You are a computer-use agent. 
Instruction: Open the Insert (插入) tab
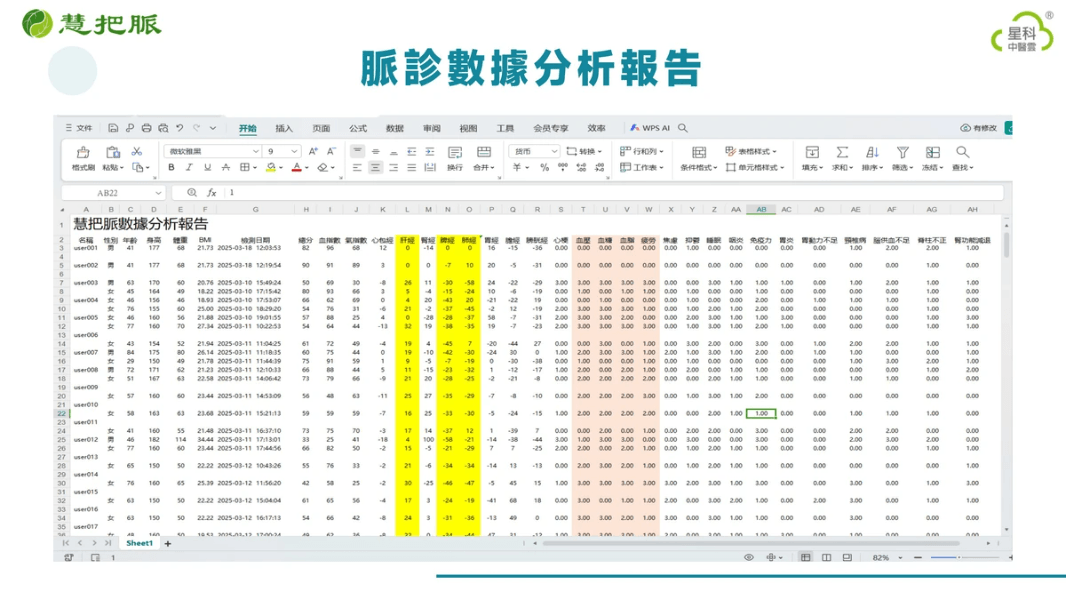(x=284, y=128)
